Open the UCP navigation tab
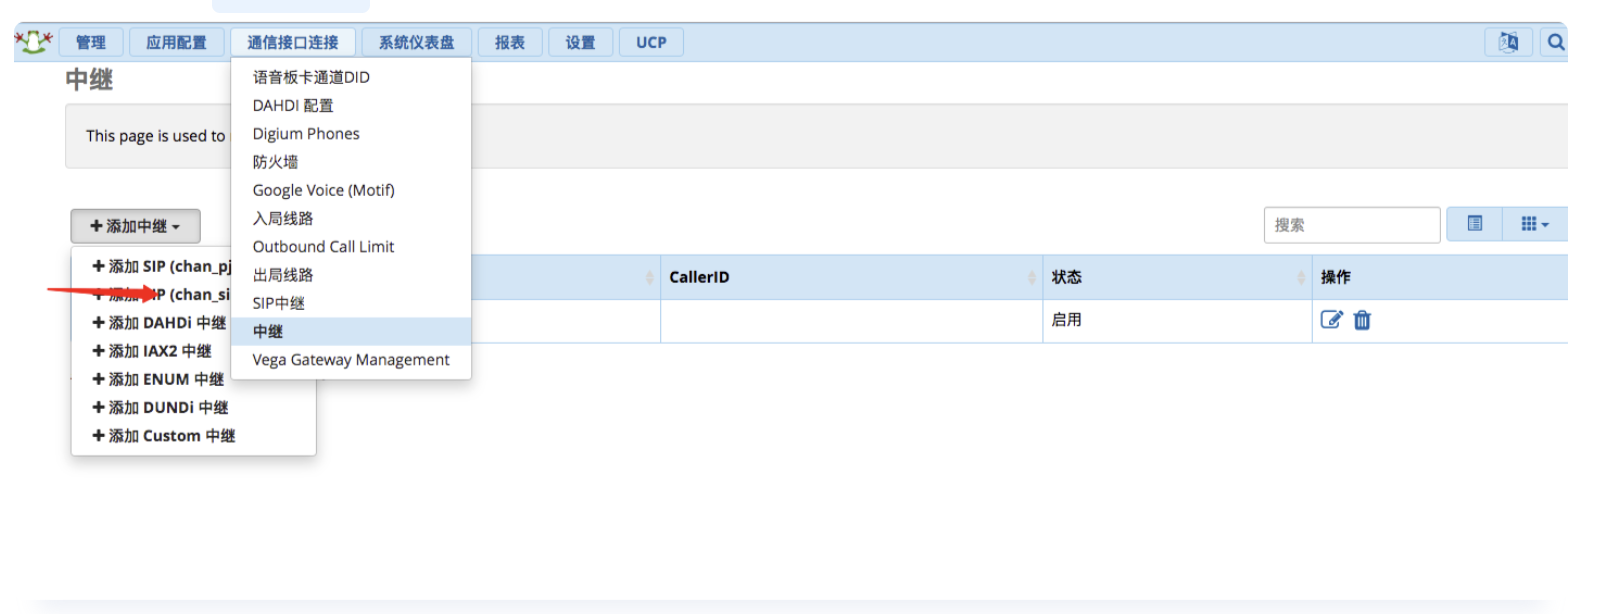Image resolution: width=1620 pixels, height=614 pixels. 651,42
